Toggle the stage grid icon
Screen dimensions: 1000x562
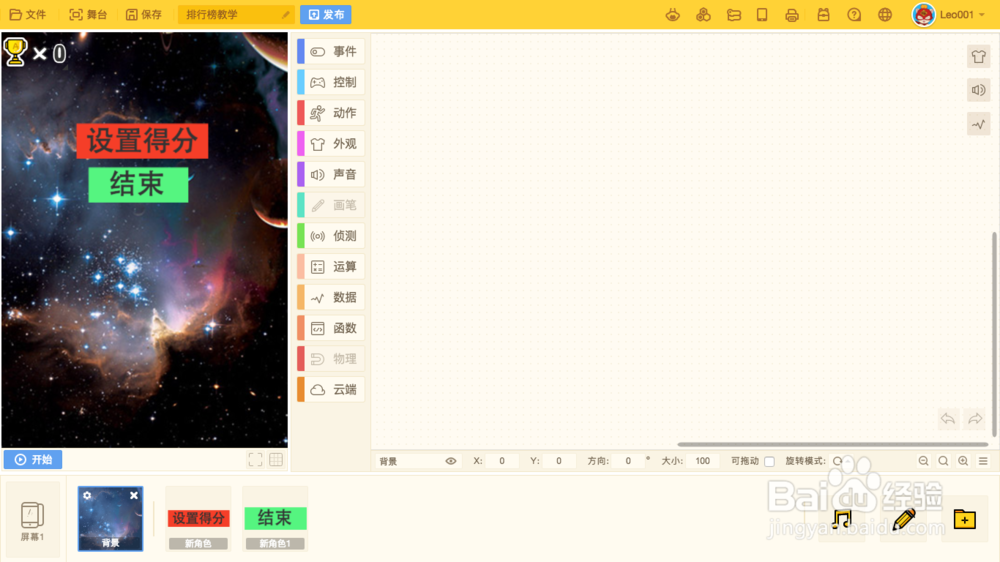pos(276,460)
